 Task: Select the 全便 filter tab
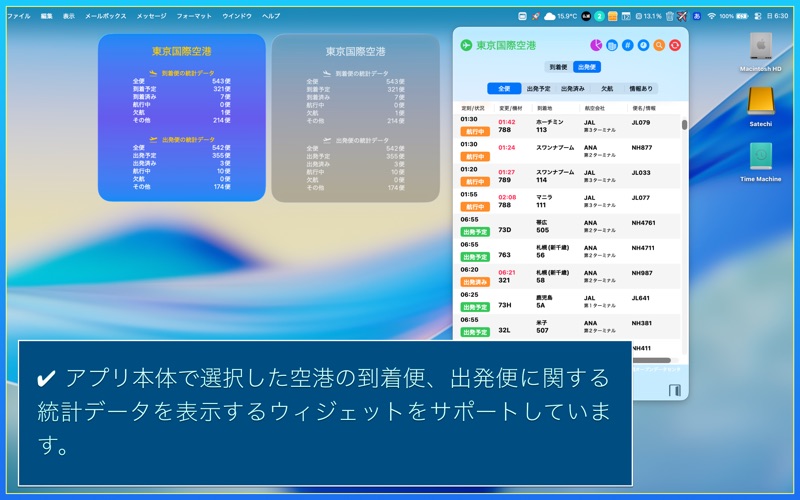click(504, 89)
